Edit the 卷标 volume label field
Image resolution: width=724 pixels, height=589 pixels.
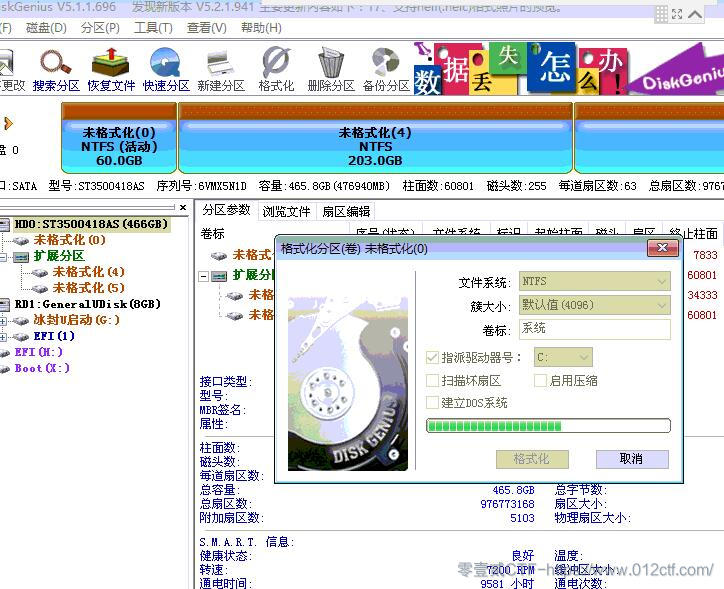pyautogui.click(x=595, y=330)
